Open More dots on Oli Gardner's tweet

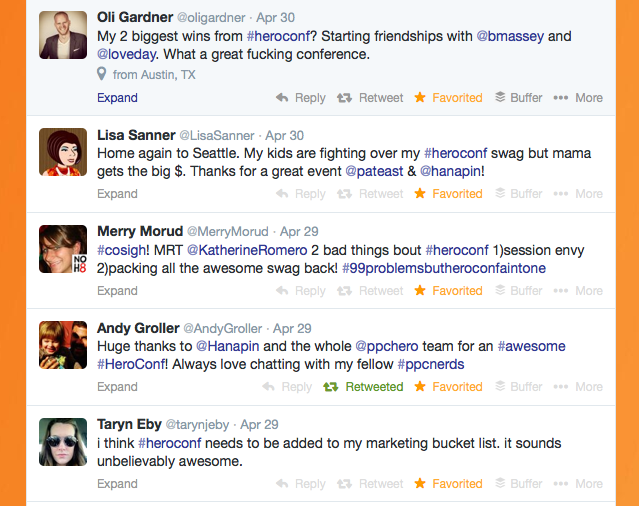point(561,98)
